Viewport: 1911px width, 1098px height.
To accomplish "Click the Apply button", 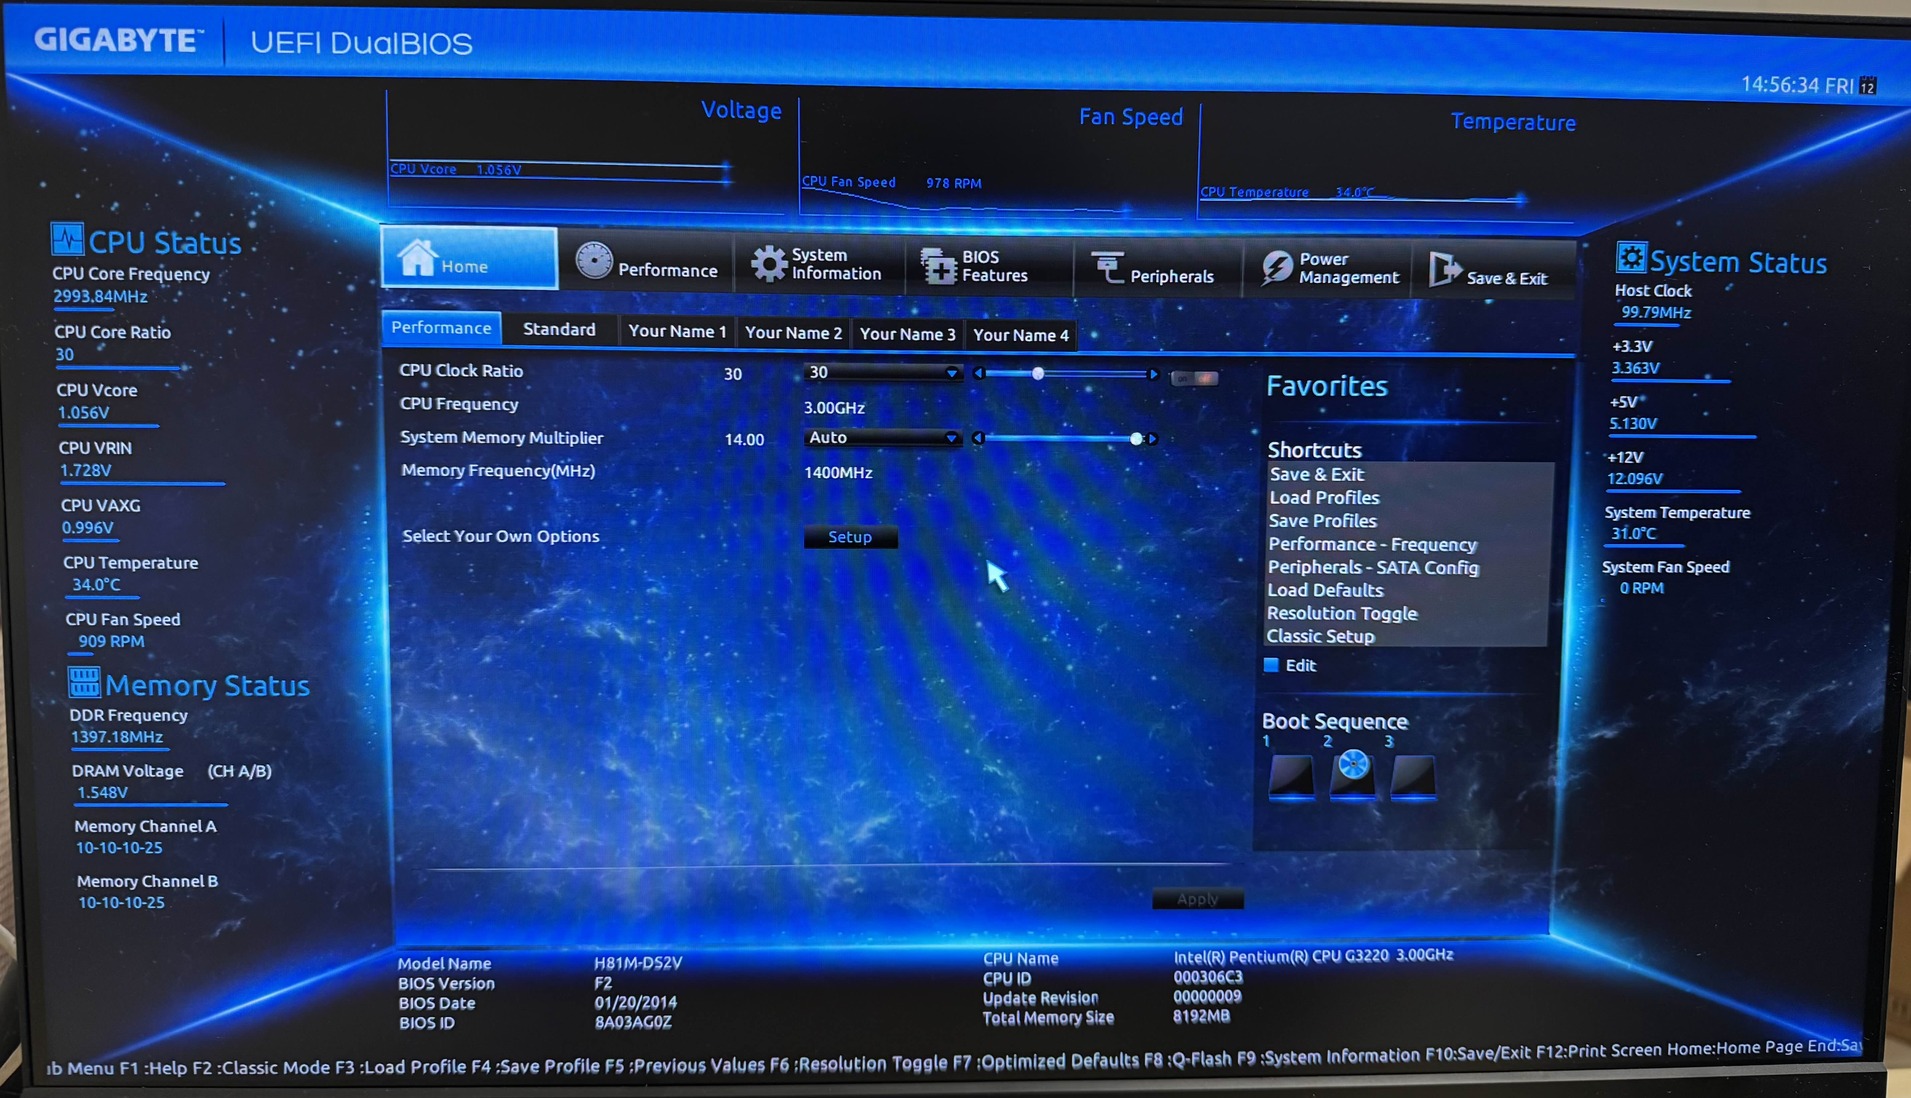I will (1197, 899).
